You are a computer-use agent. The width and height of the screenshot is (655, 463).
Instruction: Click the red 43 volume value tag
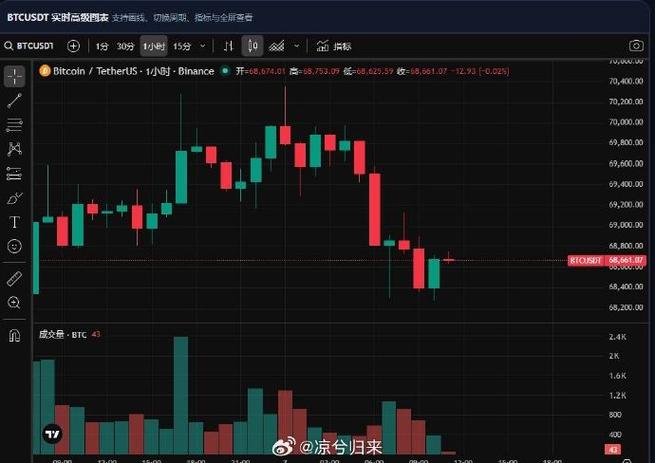click(613, 450)
